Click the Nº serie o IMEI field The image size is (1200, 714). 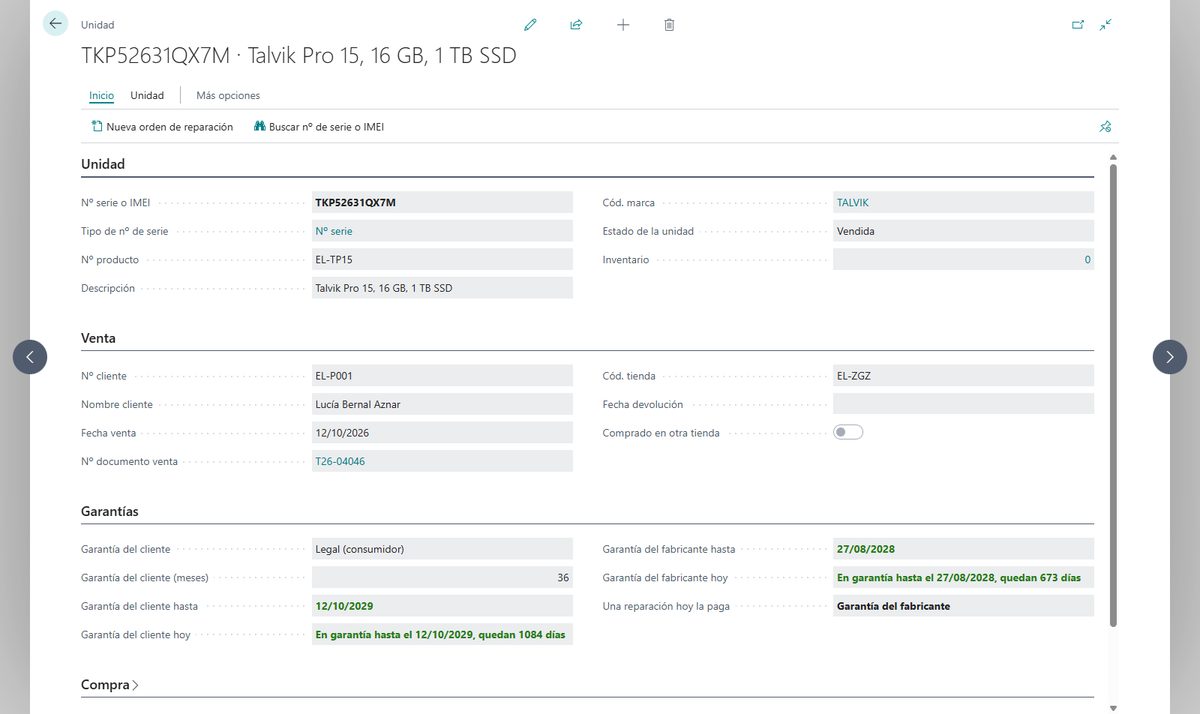(442, 202)
